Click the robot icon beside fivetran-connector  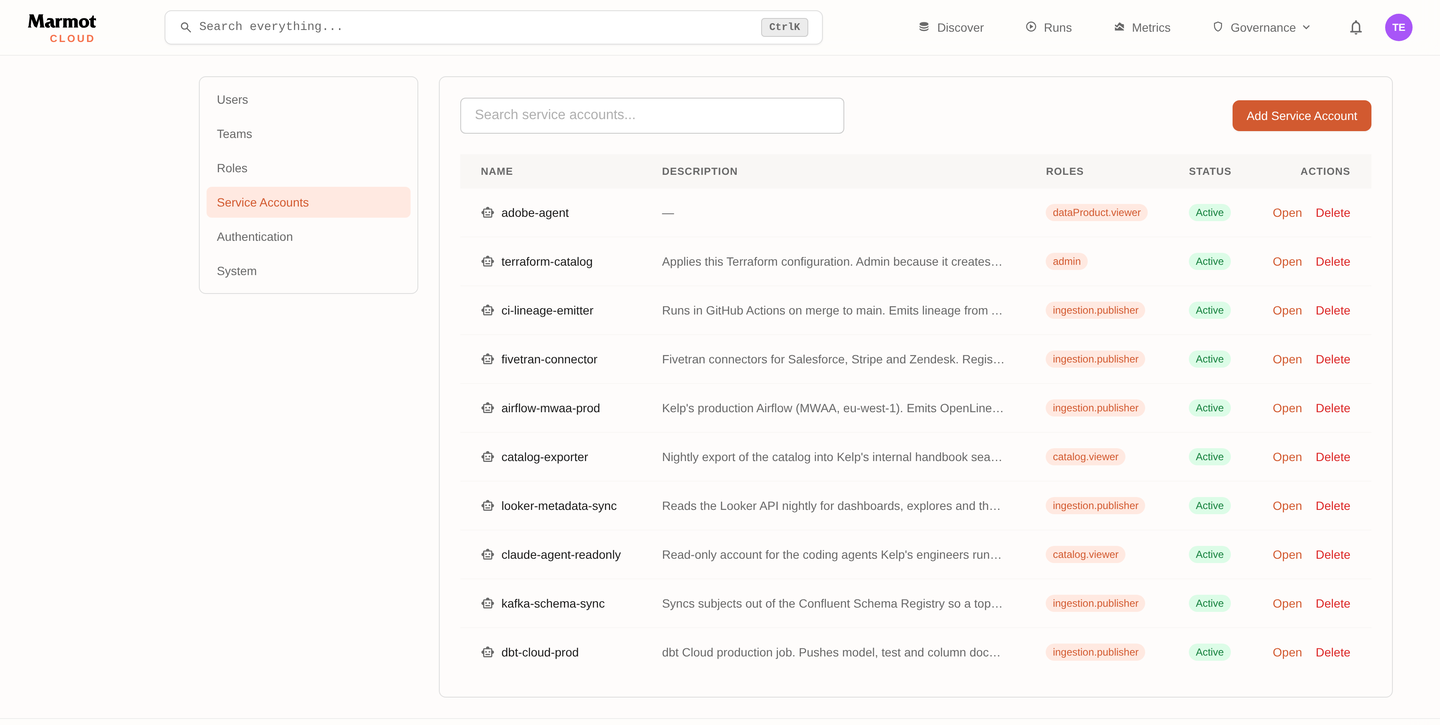[488, 359]
